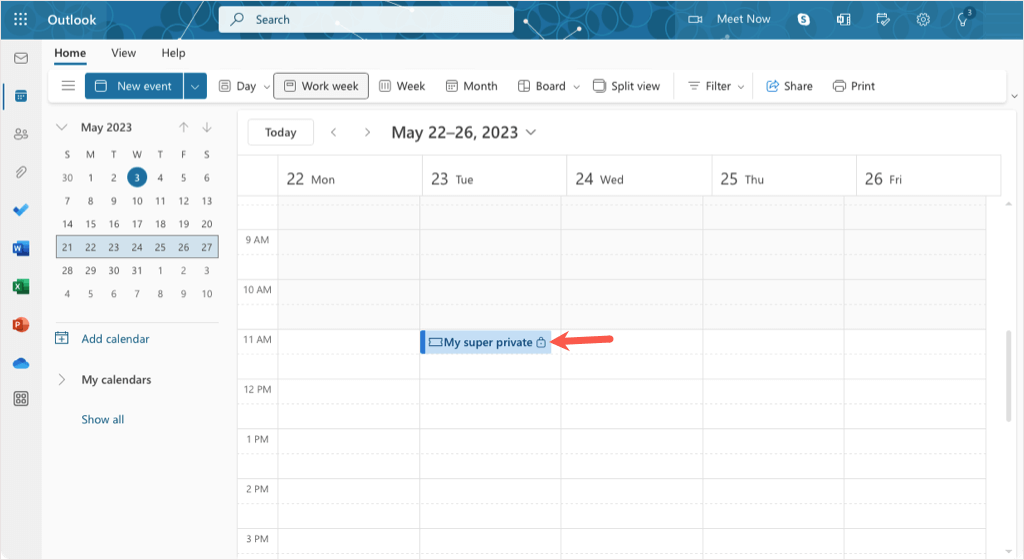1024x560 pixels.
Task: Open More apps icon in sidebar
Action: (x=21, y=399)
